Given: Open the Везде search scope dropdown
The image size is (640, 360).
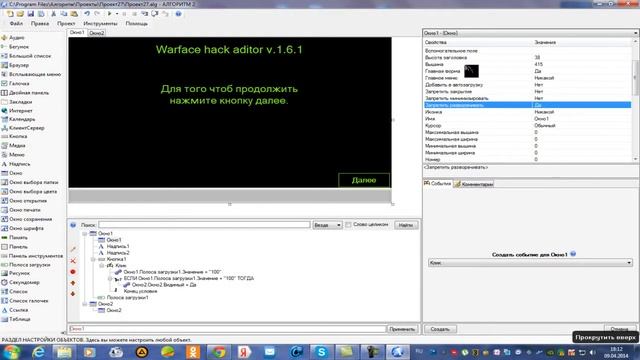Looking at the screenshot, I should click(327, 225).
